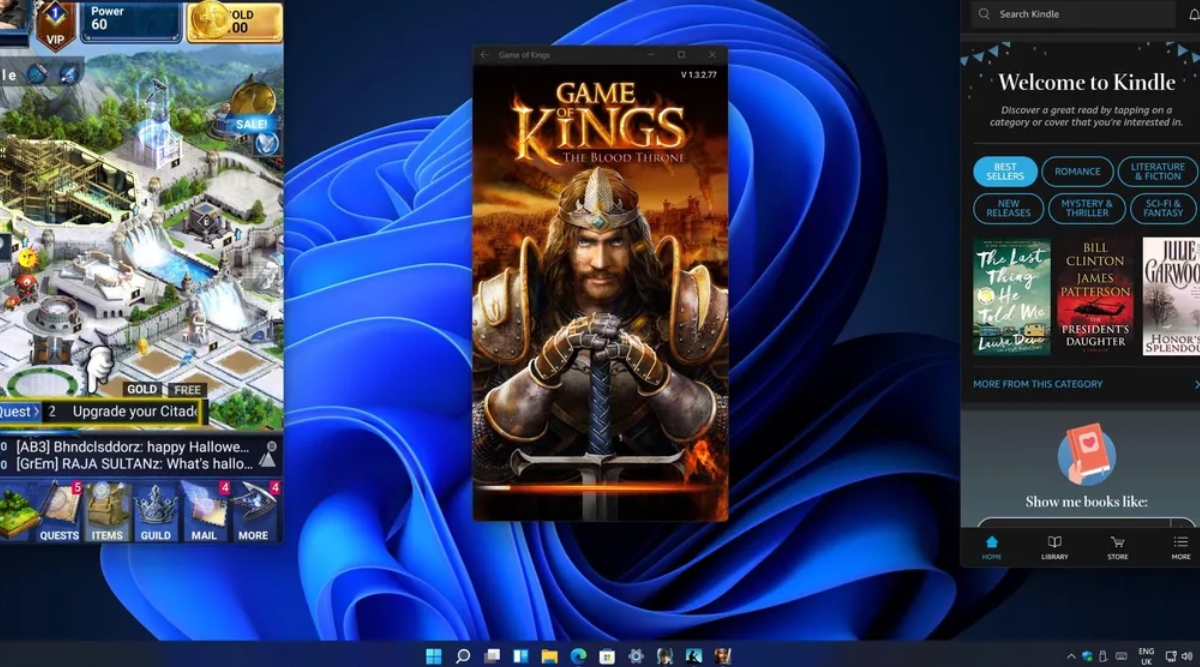Click the volume icon in system tray
Viewport: 1200px width, 667px height.
coord(1187,657)
